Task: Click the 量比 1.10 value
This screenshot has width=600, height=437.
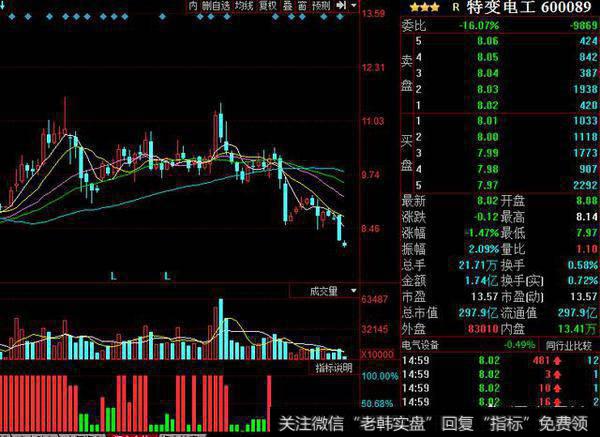Action: click(x=587, y=249)
